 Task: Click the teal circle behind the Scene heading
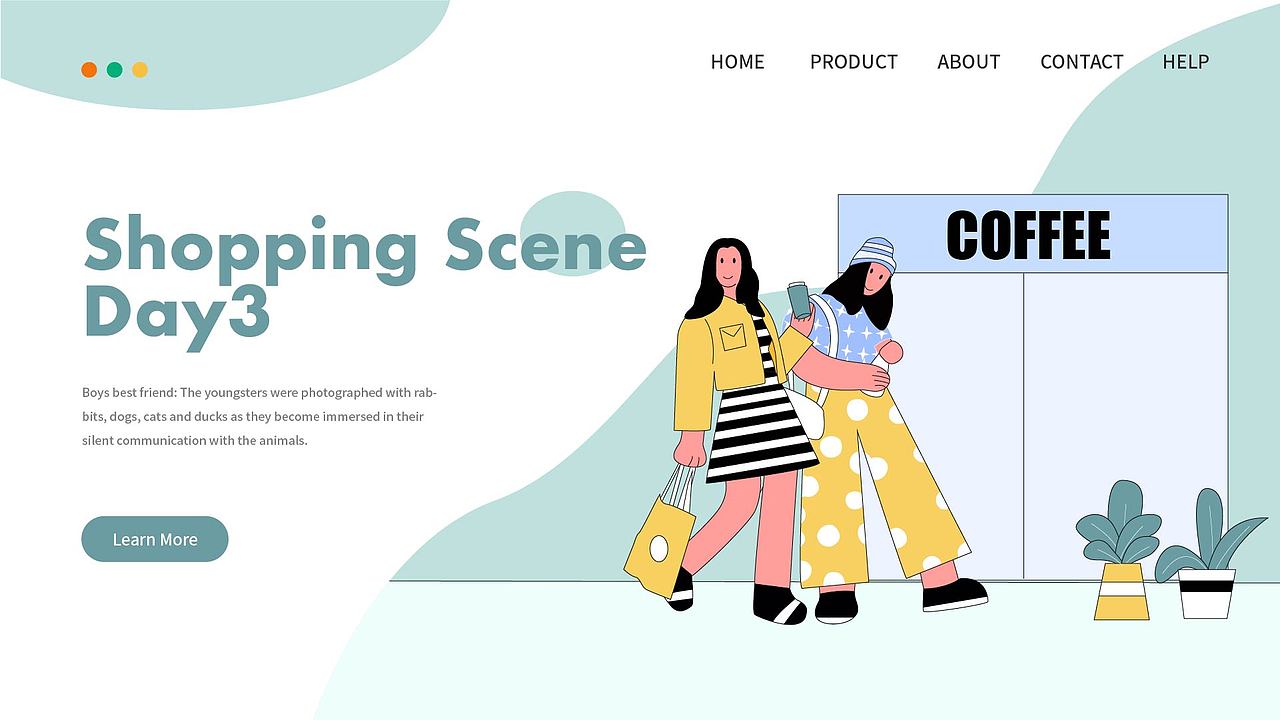573,233
